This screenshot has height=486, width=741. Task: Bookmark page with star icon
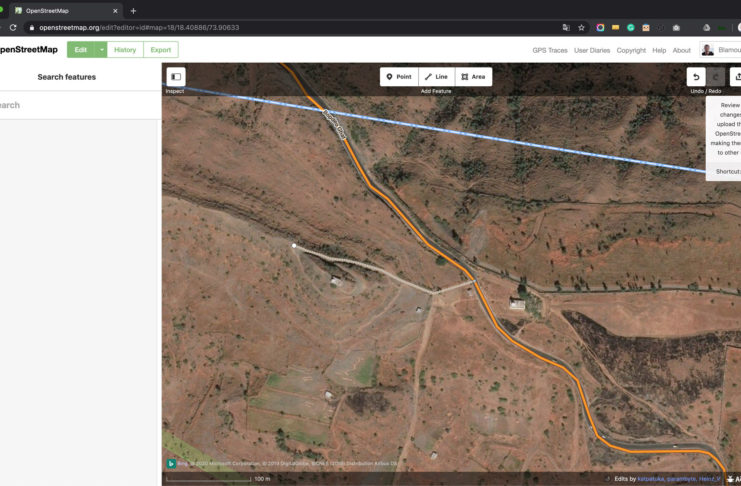582,28
